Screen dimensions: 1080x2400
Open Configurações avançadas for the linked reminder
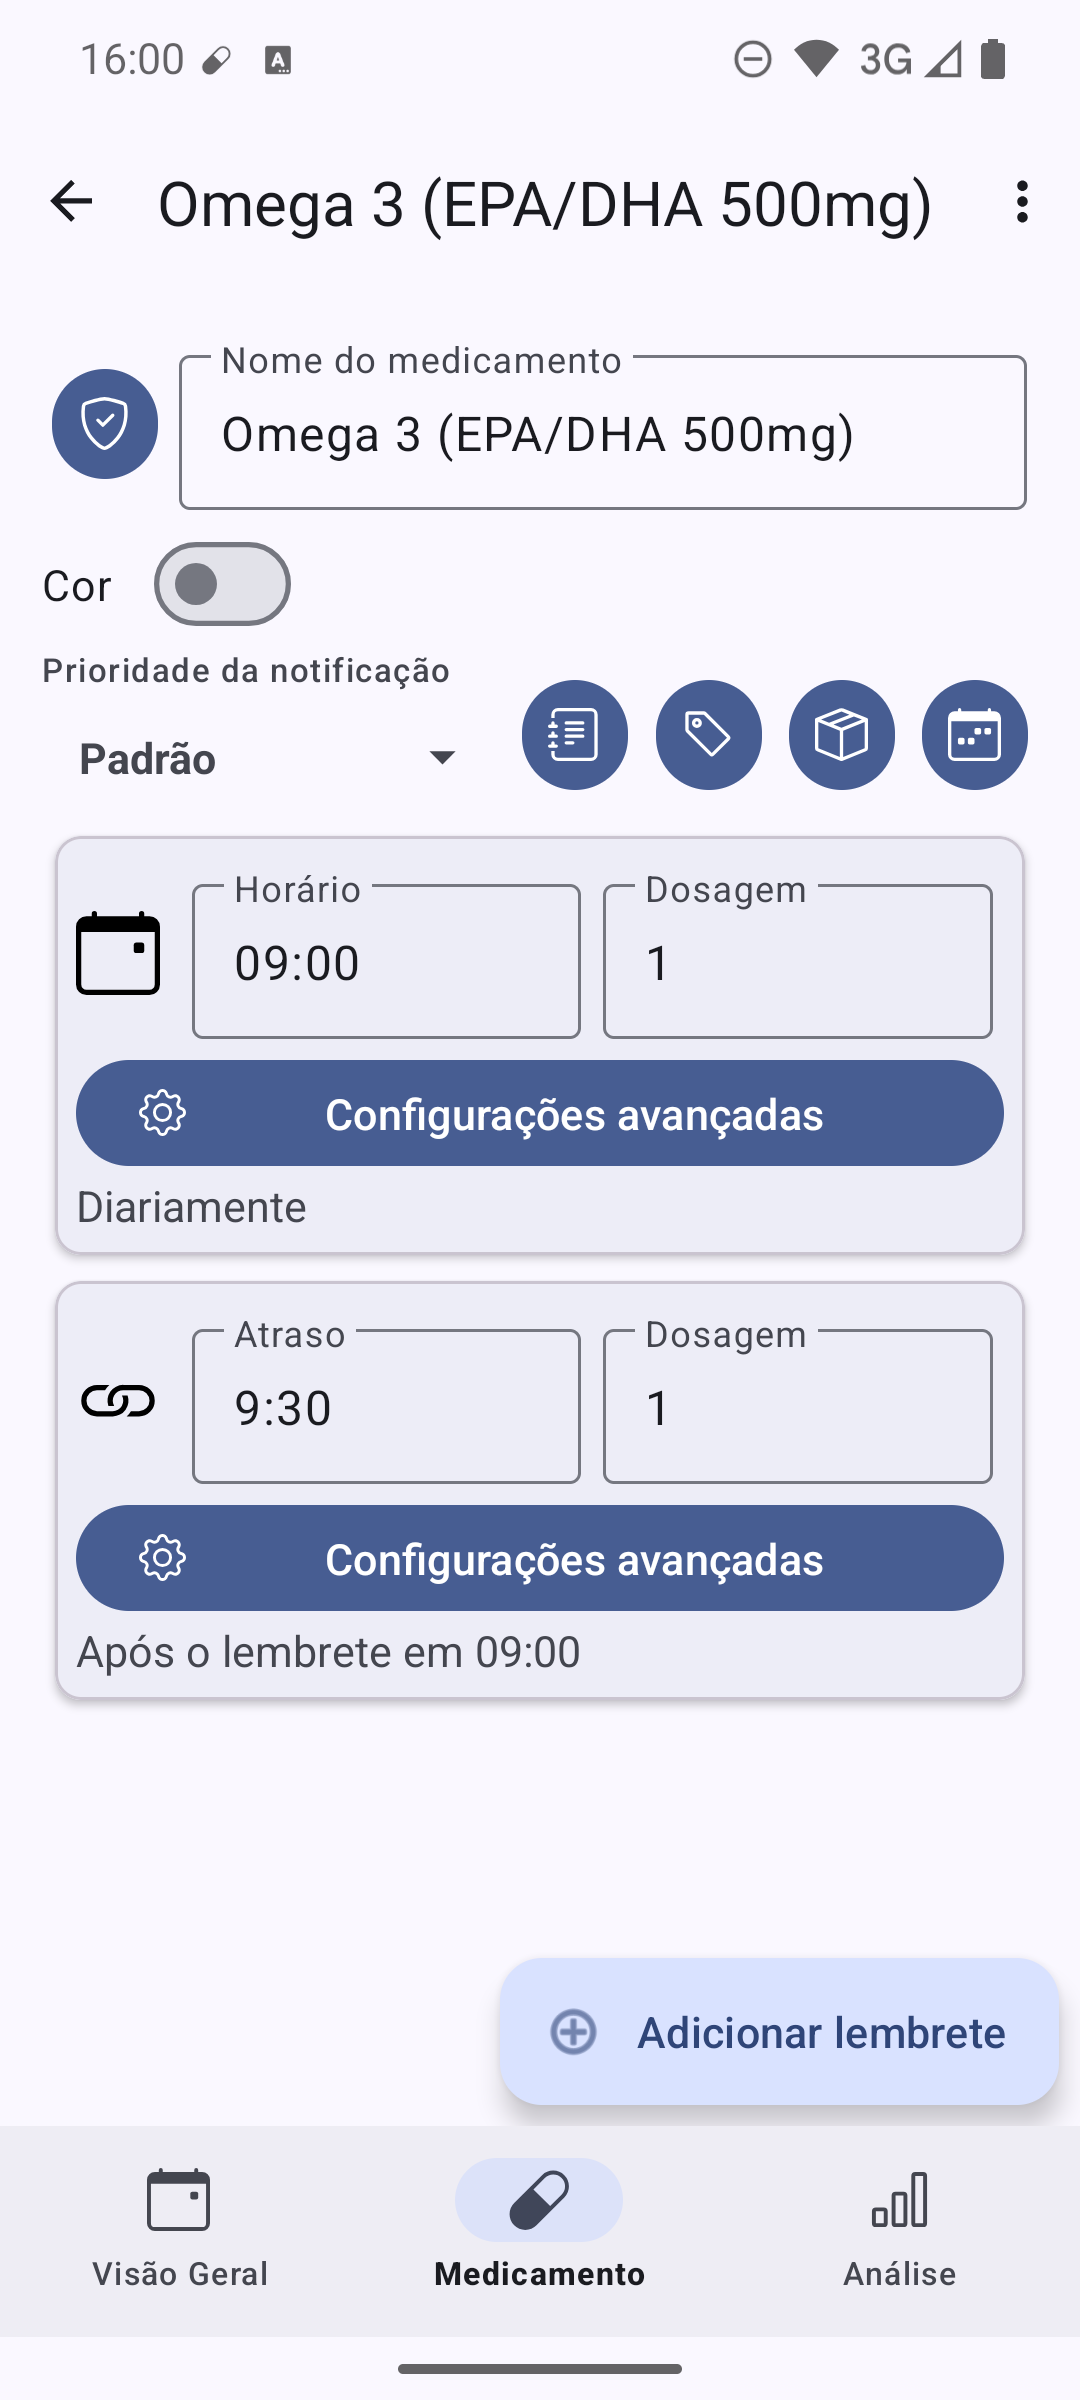point(540,1558)
